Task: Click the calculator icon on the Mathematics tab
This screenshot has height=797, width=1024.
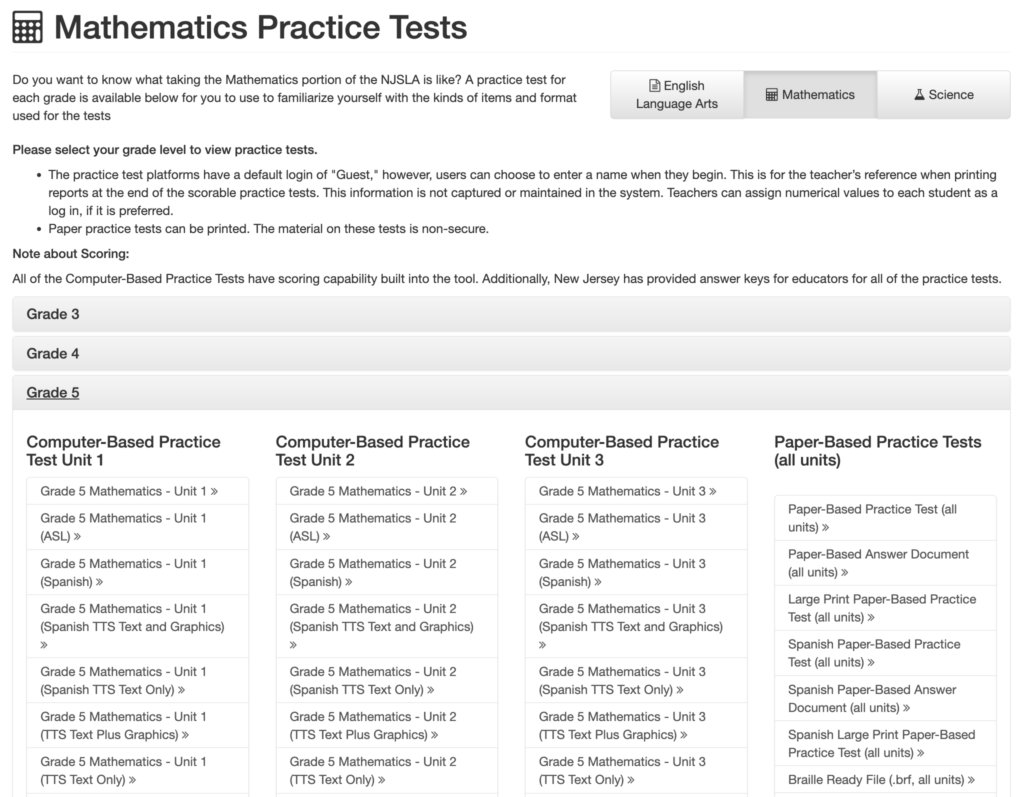Action: click(x=771, y=95)
